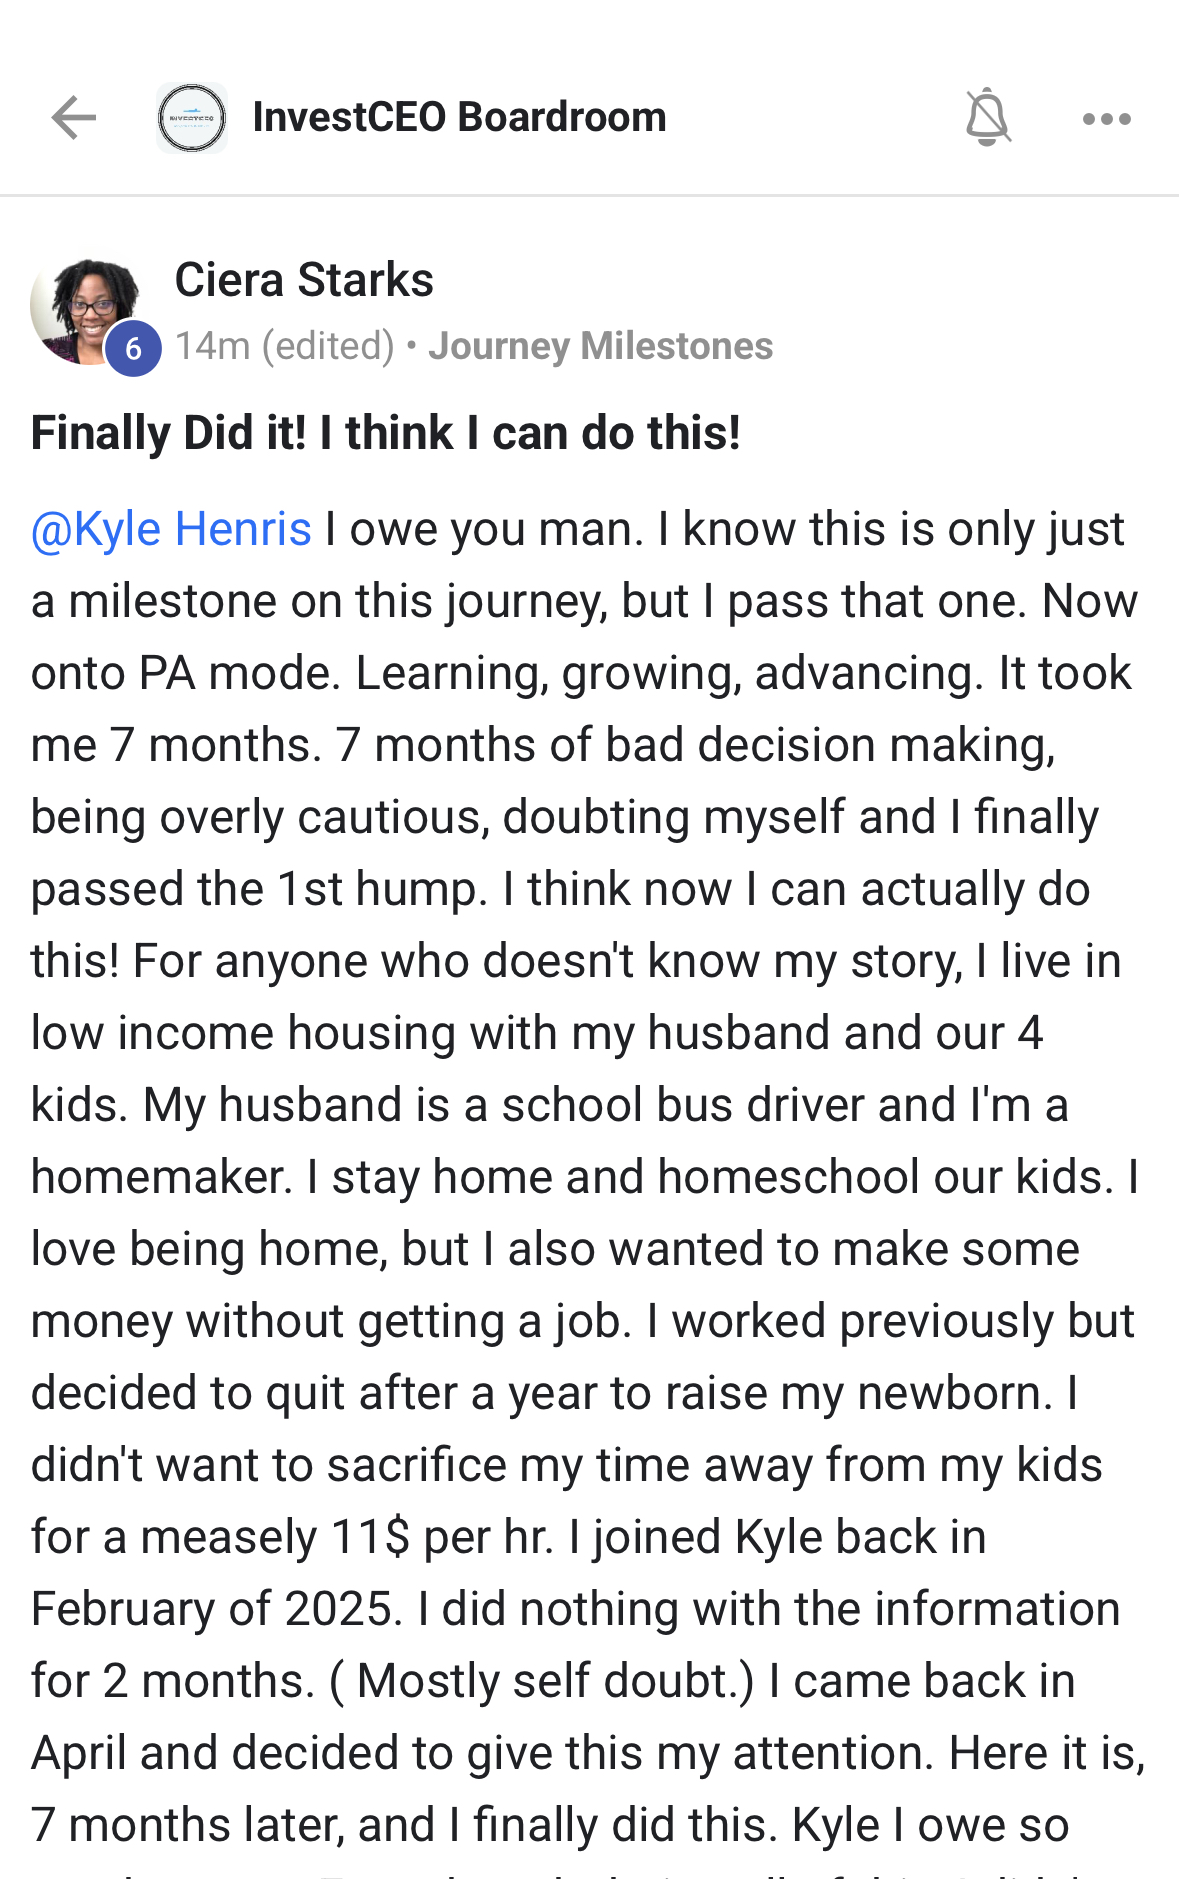
Task: Open the three-dot more options menu
Action: (1106, 119)
